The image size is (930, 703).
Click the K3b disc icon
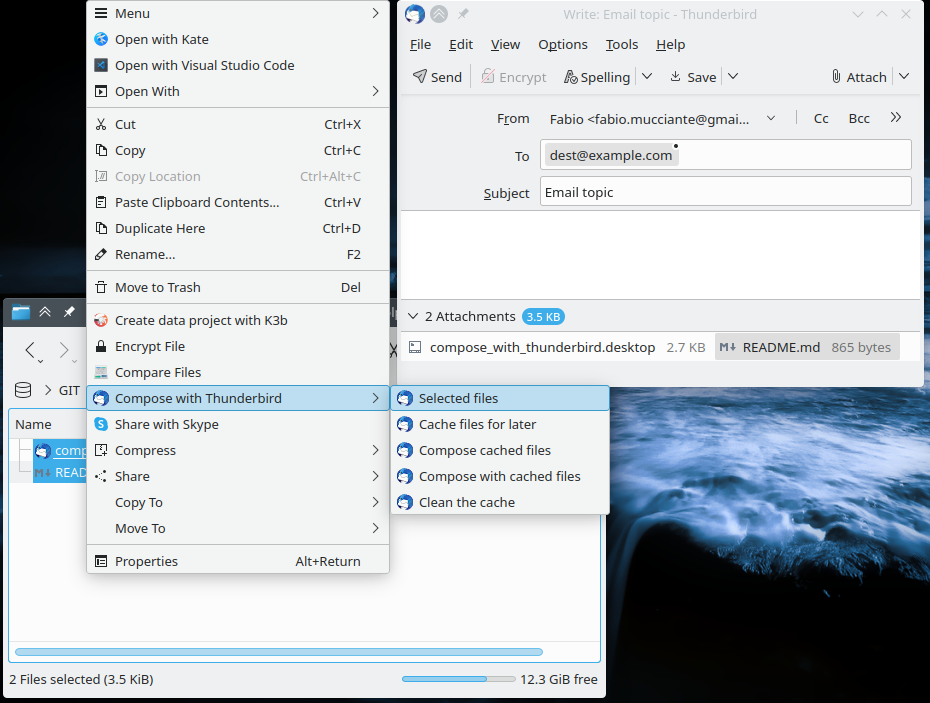coord(101,320)
